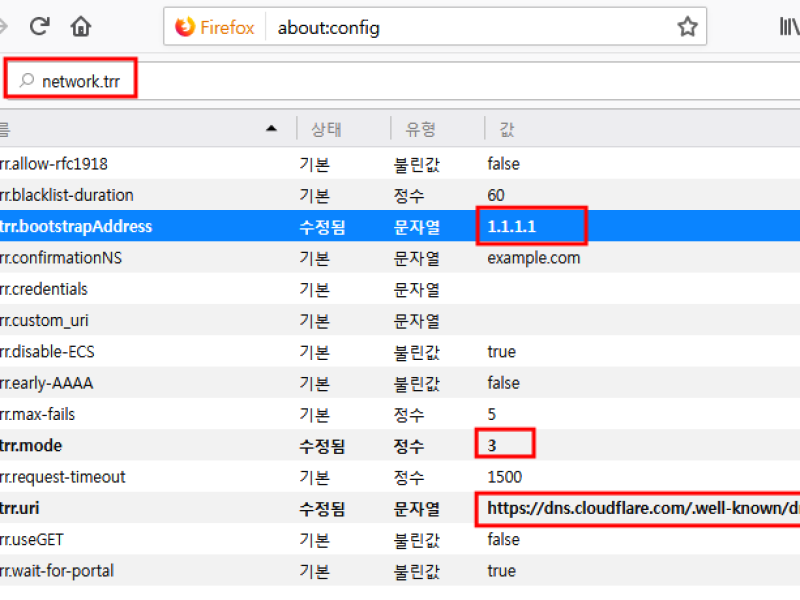Click the value 60 for blacklist-duration
Image resolution: width=800 pixels, height=600 pixels.
(496, 195)
